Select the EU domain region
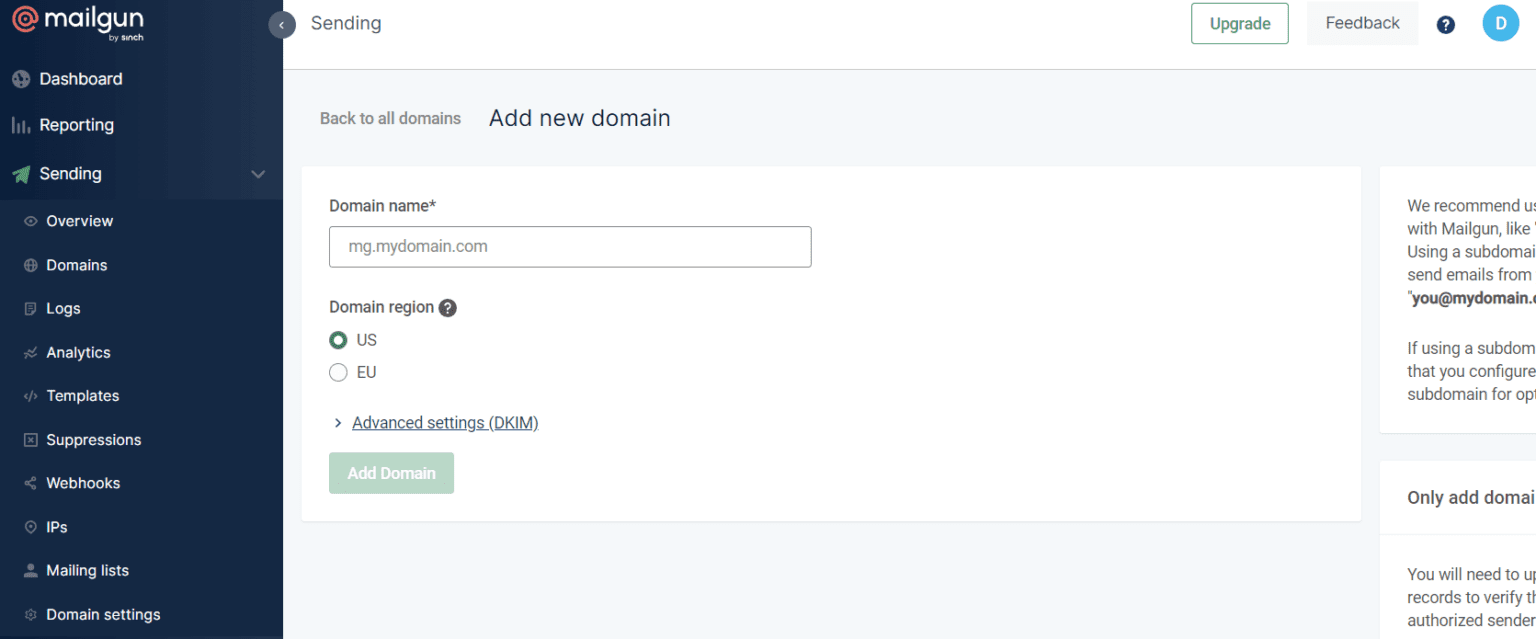 (338, 372)
